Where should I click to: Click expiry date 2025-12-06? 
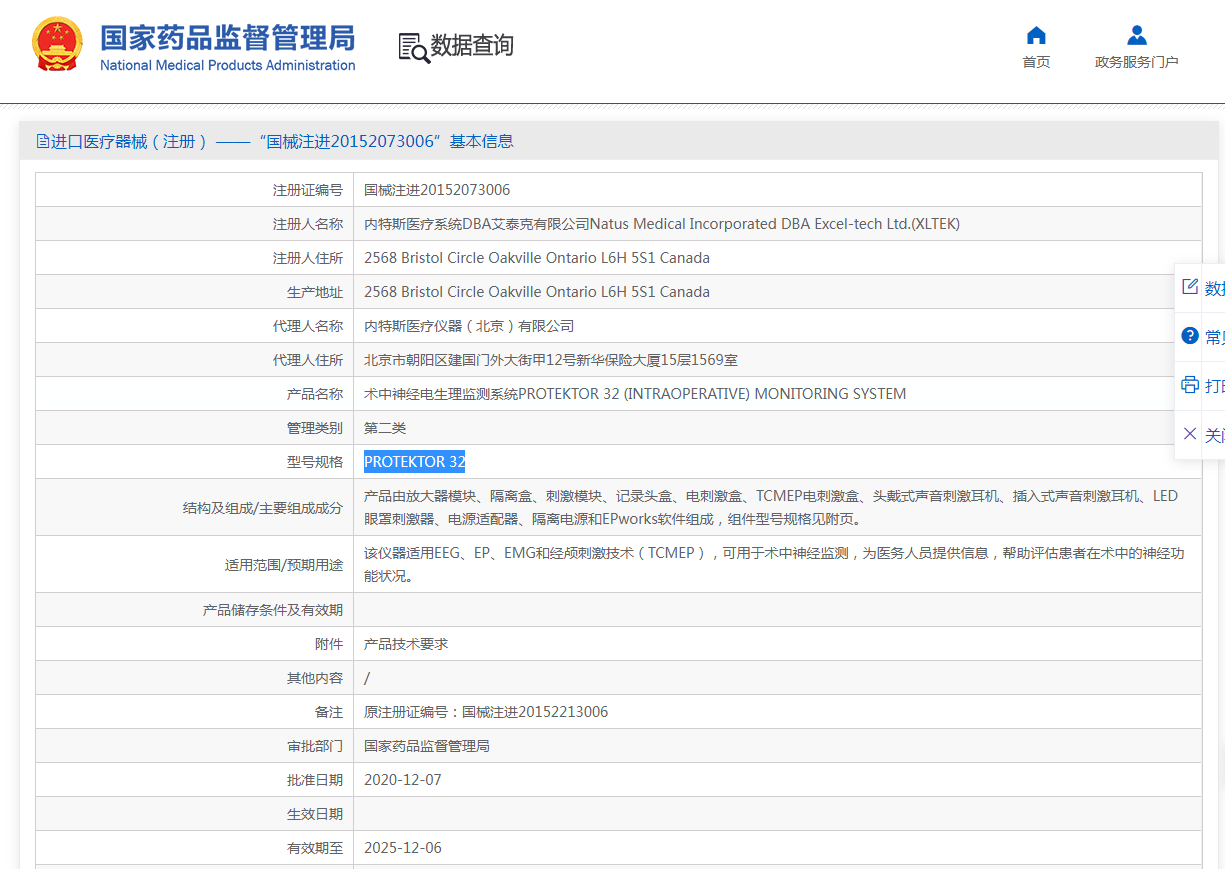403,848
